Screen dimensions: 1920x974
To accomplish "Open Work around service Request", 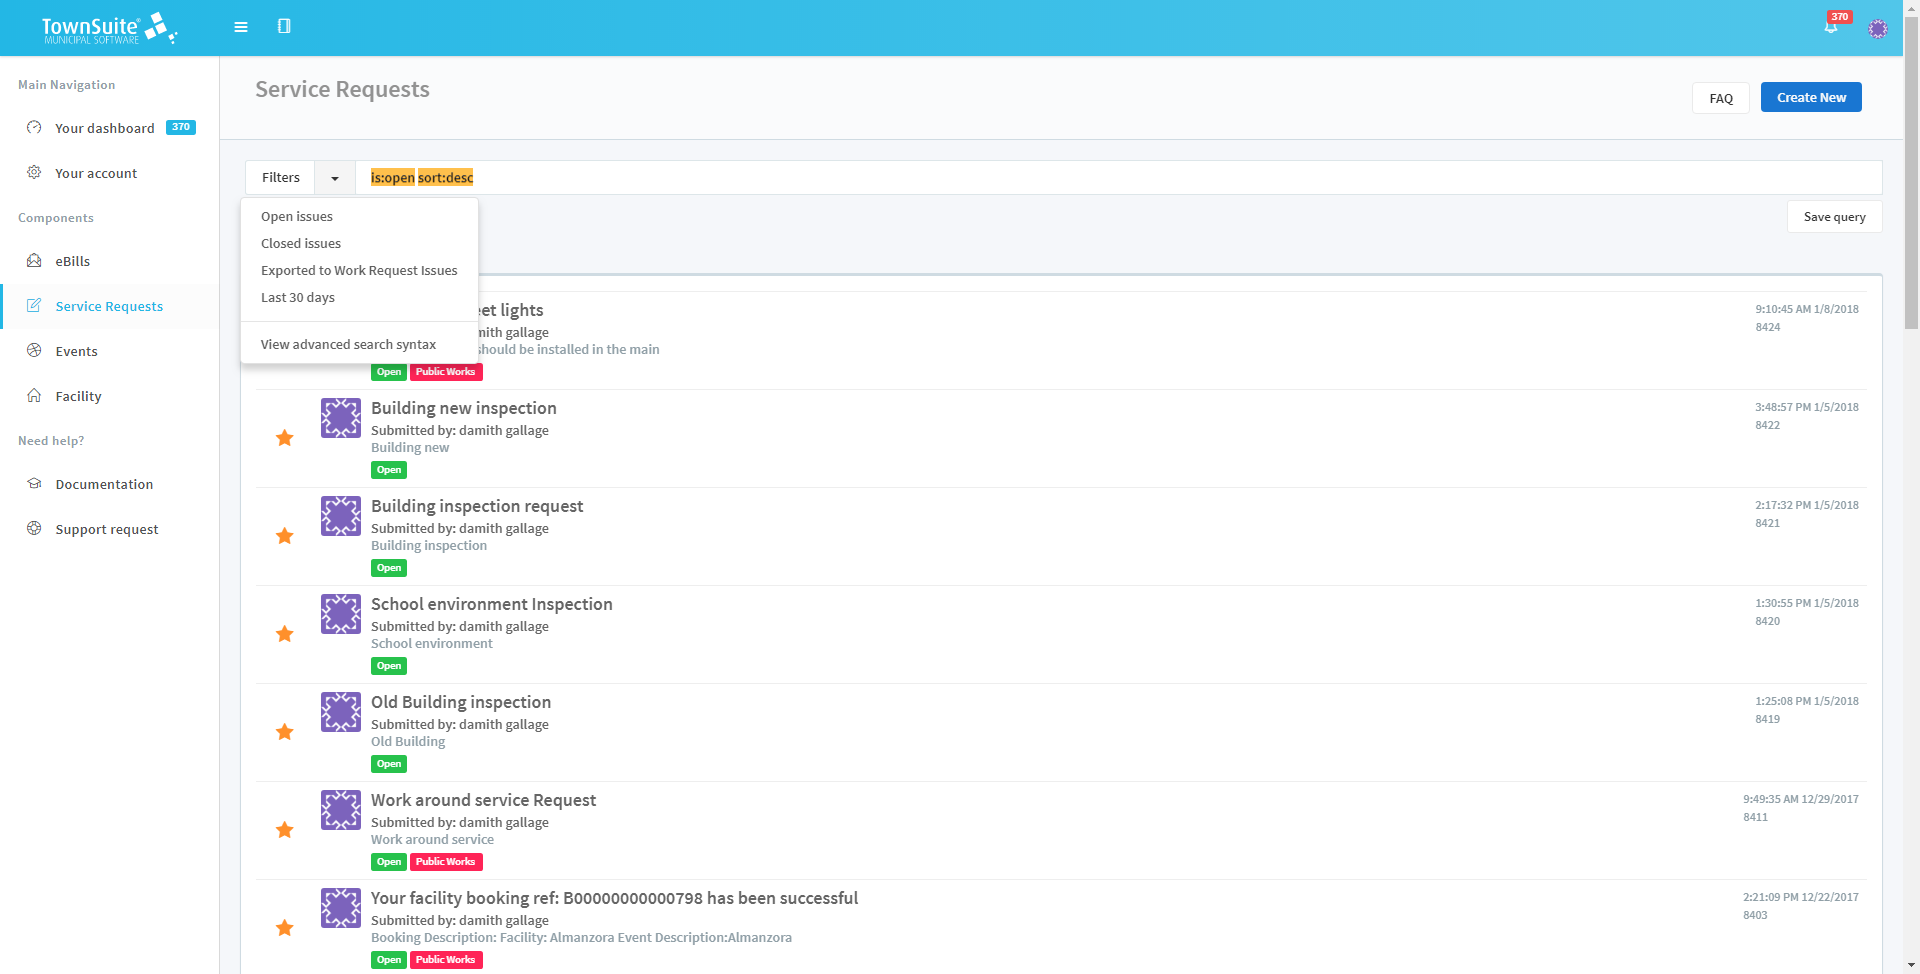I will tap(483, 800).
